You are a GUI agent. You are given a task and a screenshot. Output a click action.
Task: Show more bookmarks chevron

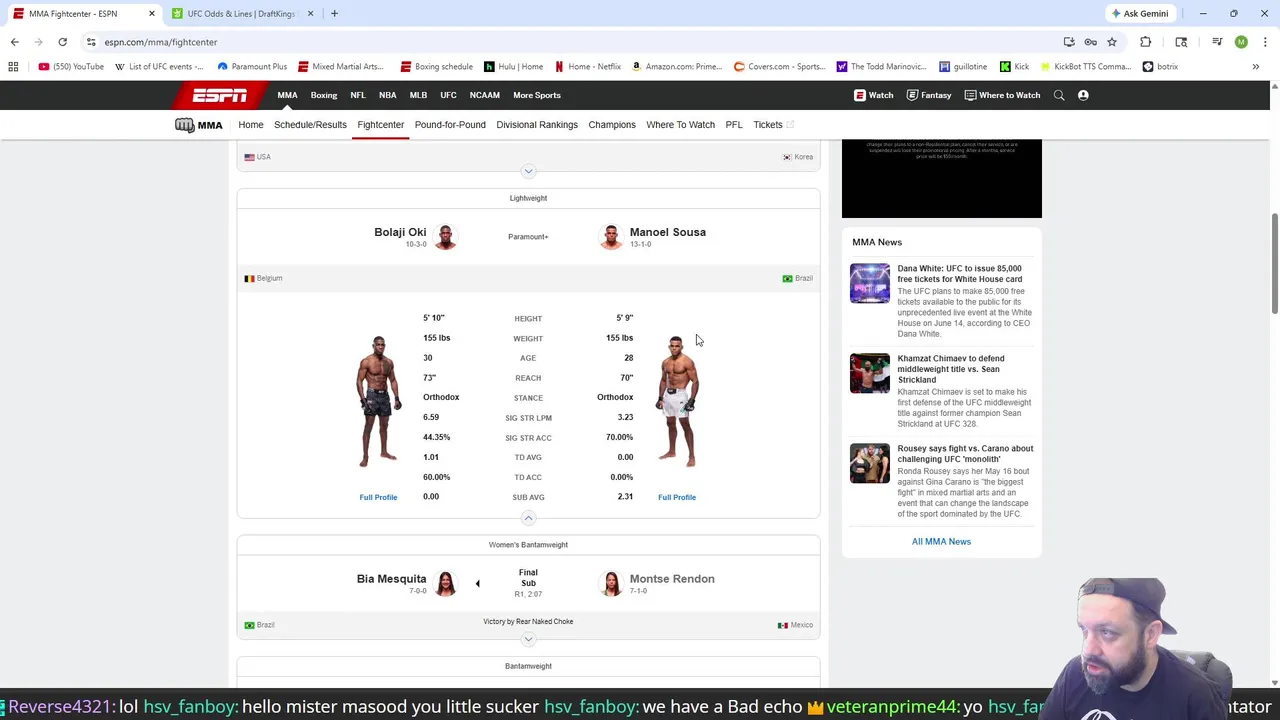tap(1255, 66)
